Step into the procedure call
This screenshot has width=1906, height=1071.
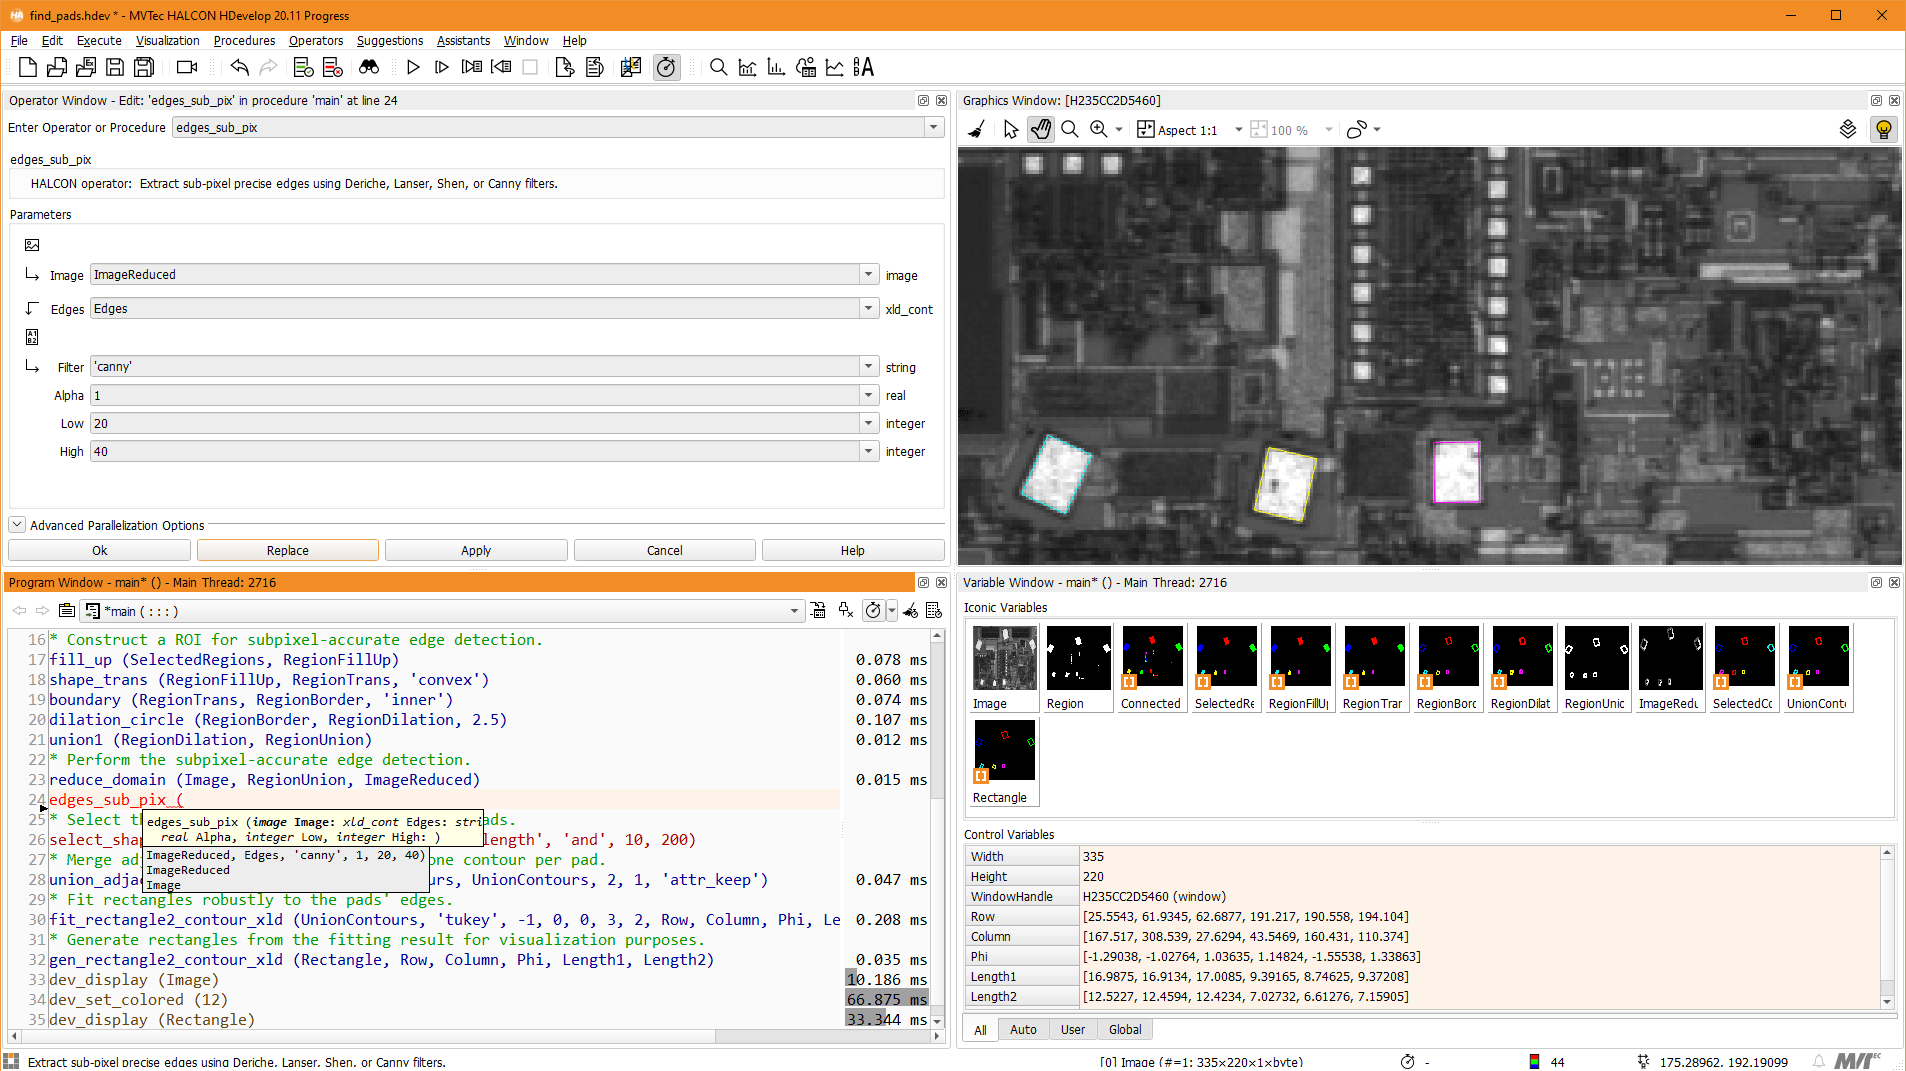tap(472, 67)
